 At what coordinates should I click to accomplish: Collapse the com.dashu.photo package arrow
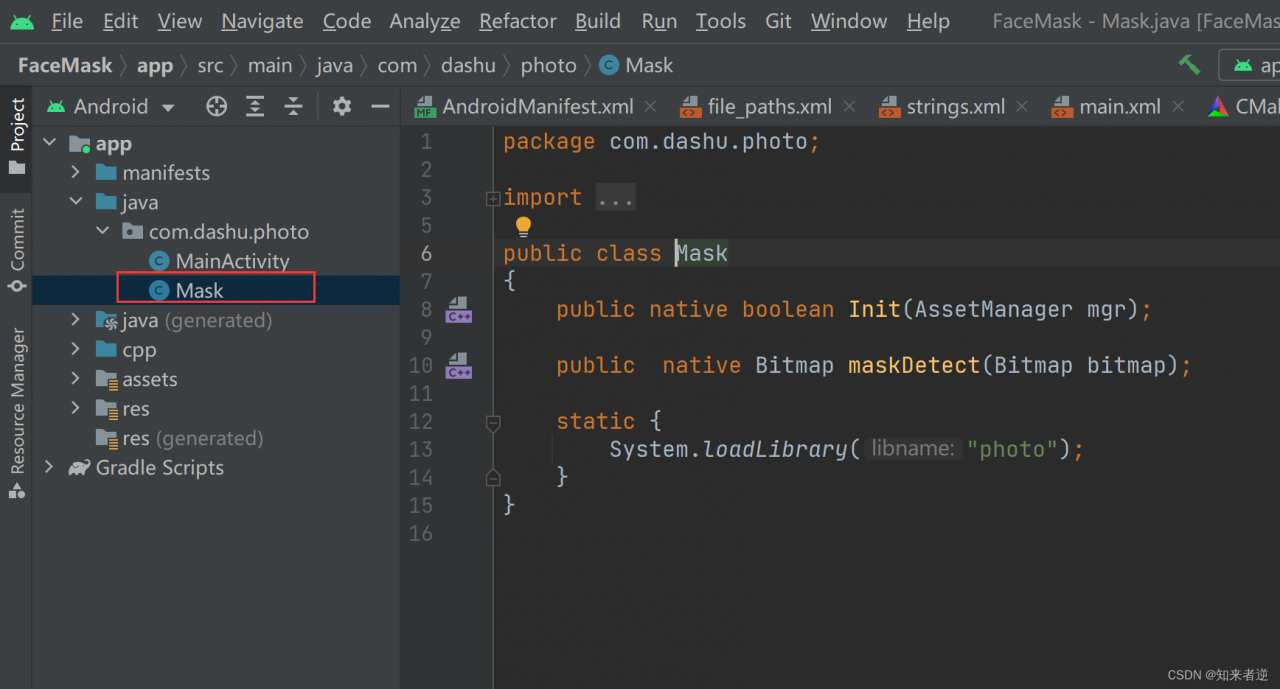103,231
